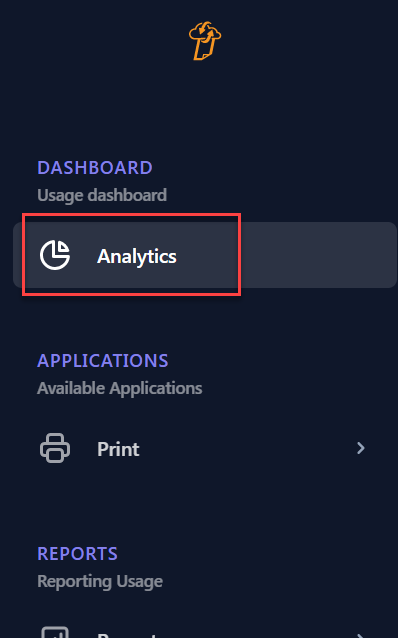The height and width of the screenshot is (638, 398).
Task: Click the DASHBOARD section heading
Action: 95,168
